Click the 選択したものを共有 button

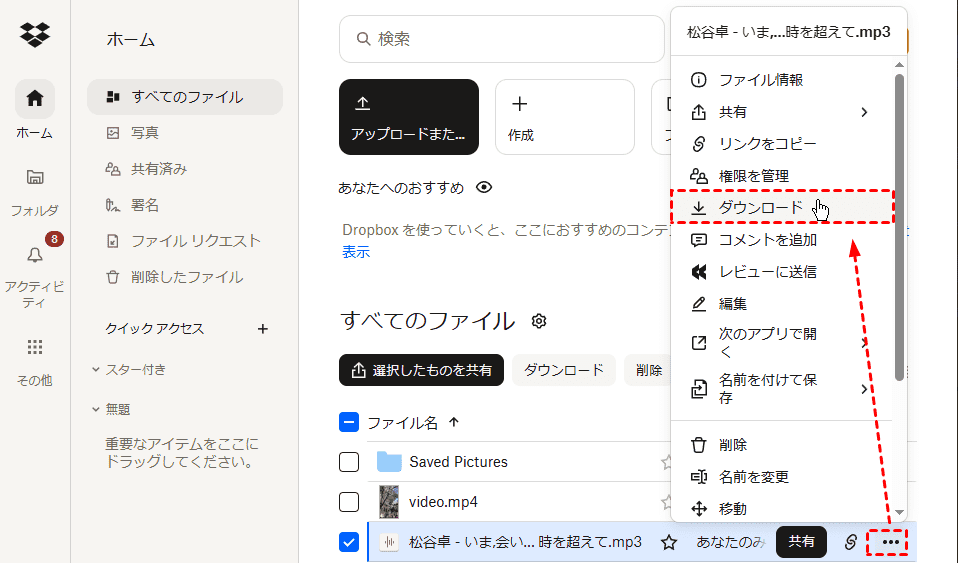[x=421, y=370]
